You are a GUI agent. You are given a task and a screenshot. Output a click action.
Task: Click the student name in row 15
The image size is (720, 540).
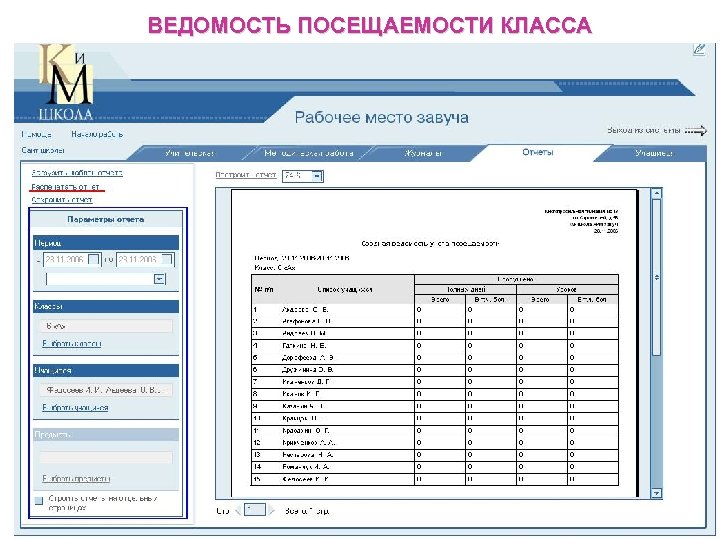pos(305,479)
